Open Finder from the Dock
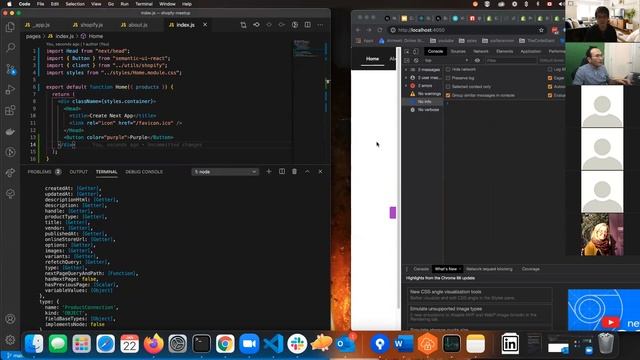 tap(34, 344)
